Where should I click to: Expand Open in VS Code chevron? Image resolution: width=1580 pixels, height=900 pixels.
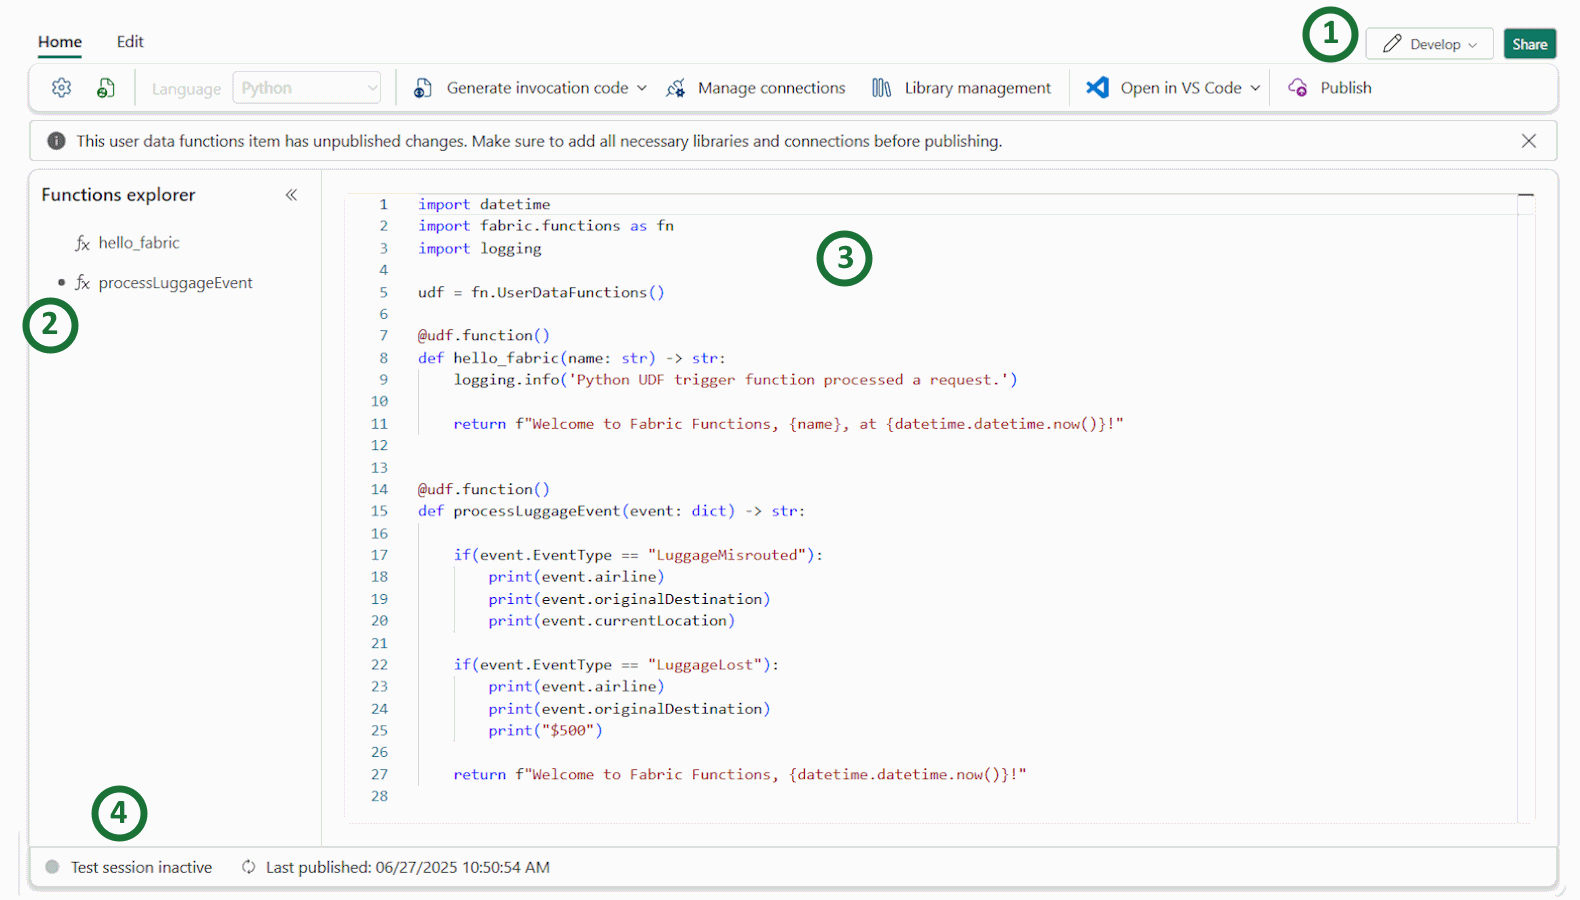tap(1255, 88)
